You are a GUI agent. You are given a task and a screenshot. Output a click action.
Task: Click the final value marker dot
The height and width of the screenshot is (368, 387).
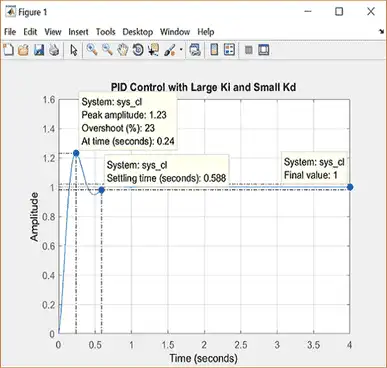(350, 187)
